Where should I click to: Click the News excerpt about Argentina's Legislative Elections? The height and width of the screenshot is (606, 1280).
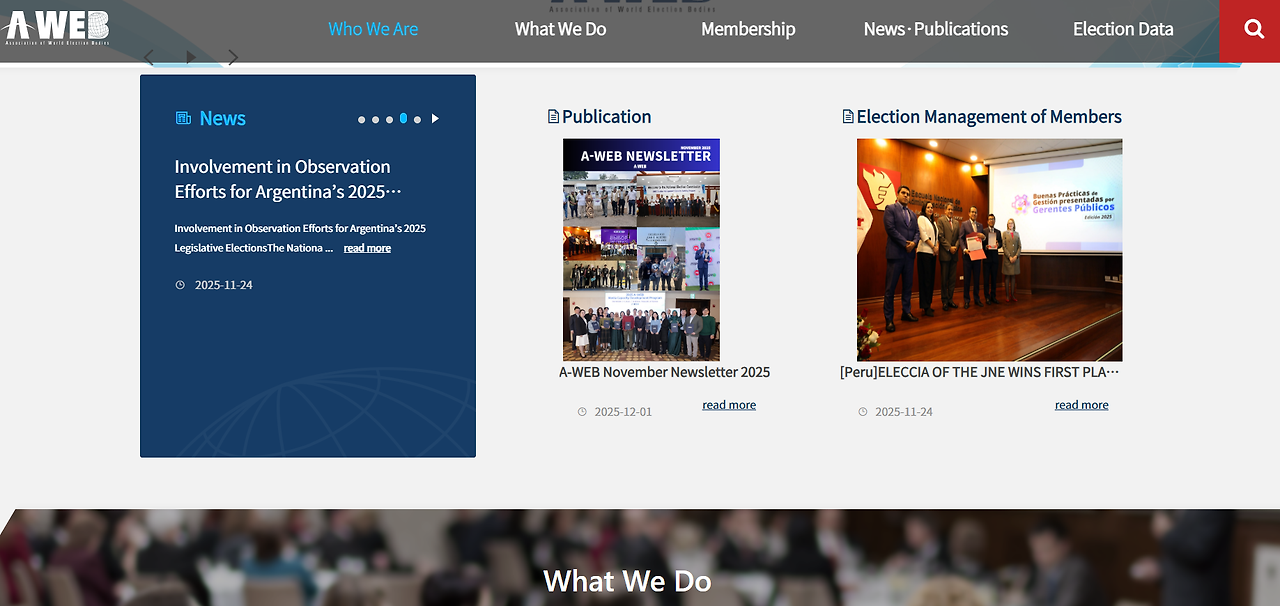tap(300, 238)
